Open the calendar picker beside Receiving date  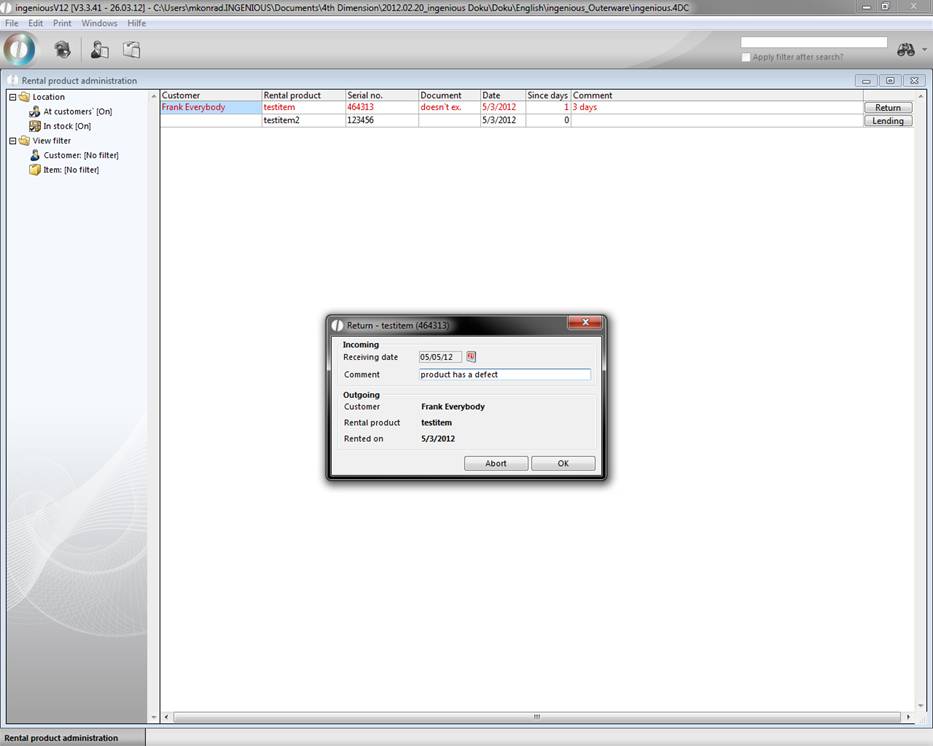click(472, 357)
